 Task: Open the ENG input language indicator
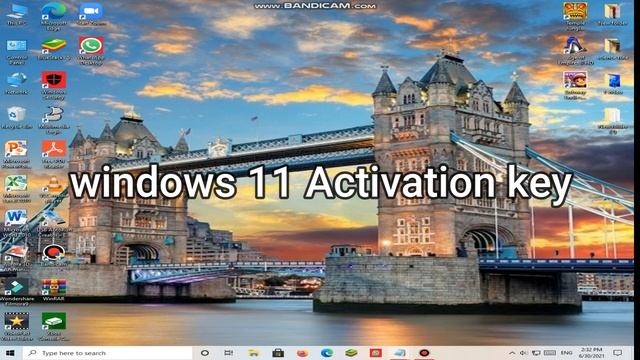tap(567, 353)
